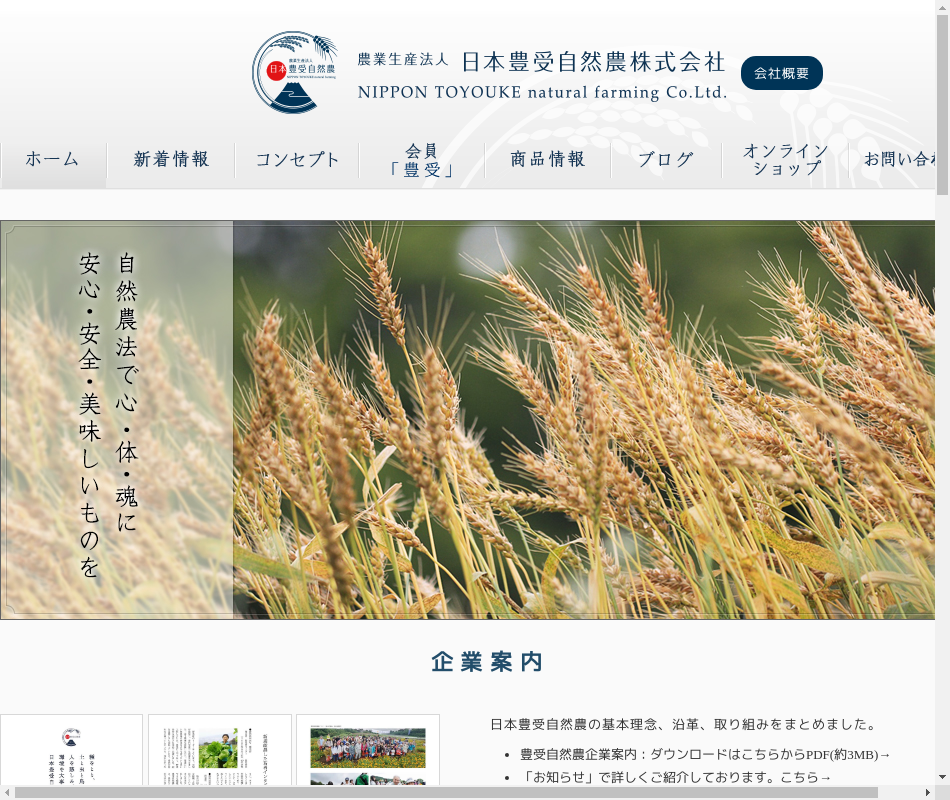Open the 会員「豊受」 members page

422,160
